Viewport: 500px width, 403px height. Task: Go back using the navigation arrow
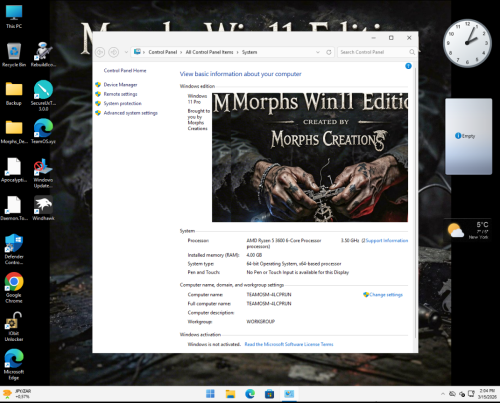point(100,52)
